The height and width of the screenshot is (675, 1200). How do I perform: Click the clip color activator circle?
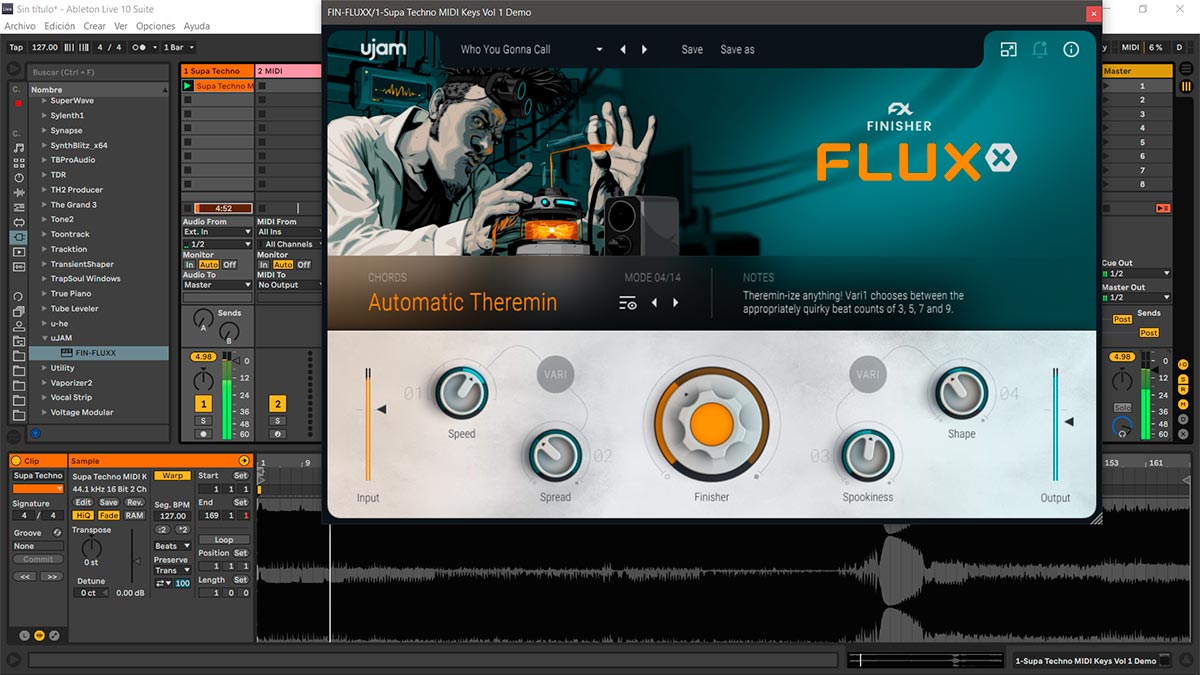[x=16, y=461]
